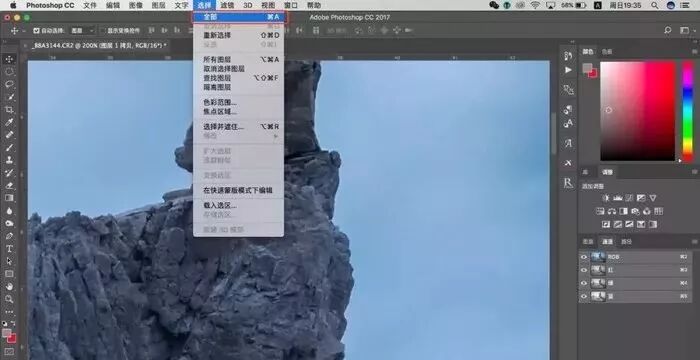The image size is (700, 360).
Task: Choose 载入选区... menu item
Action: pos(238,205)
